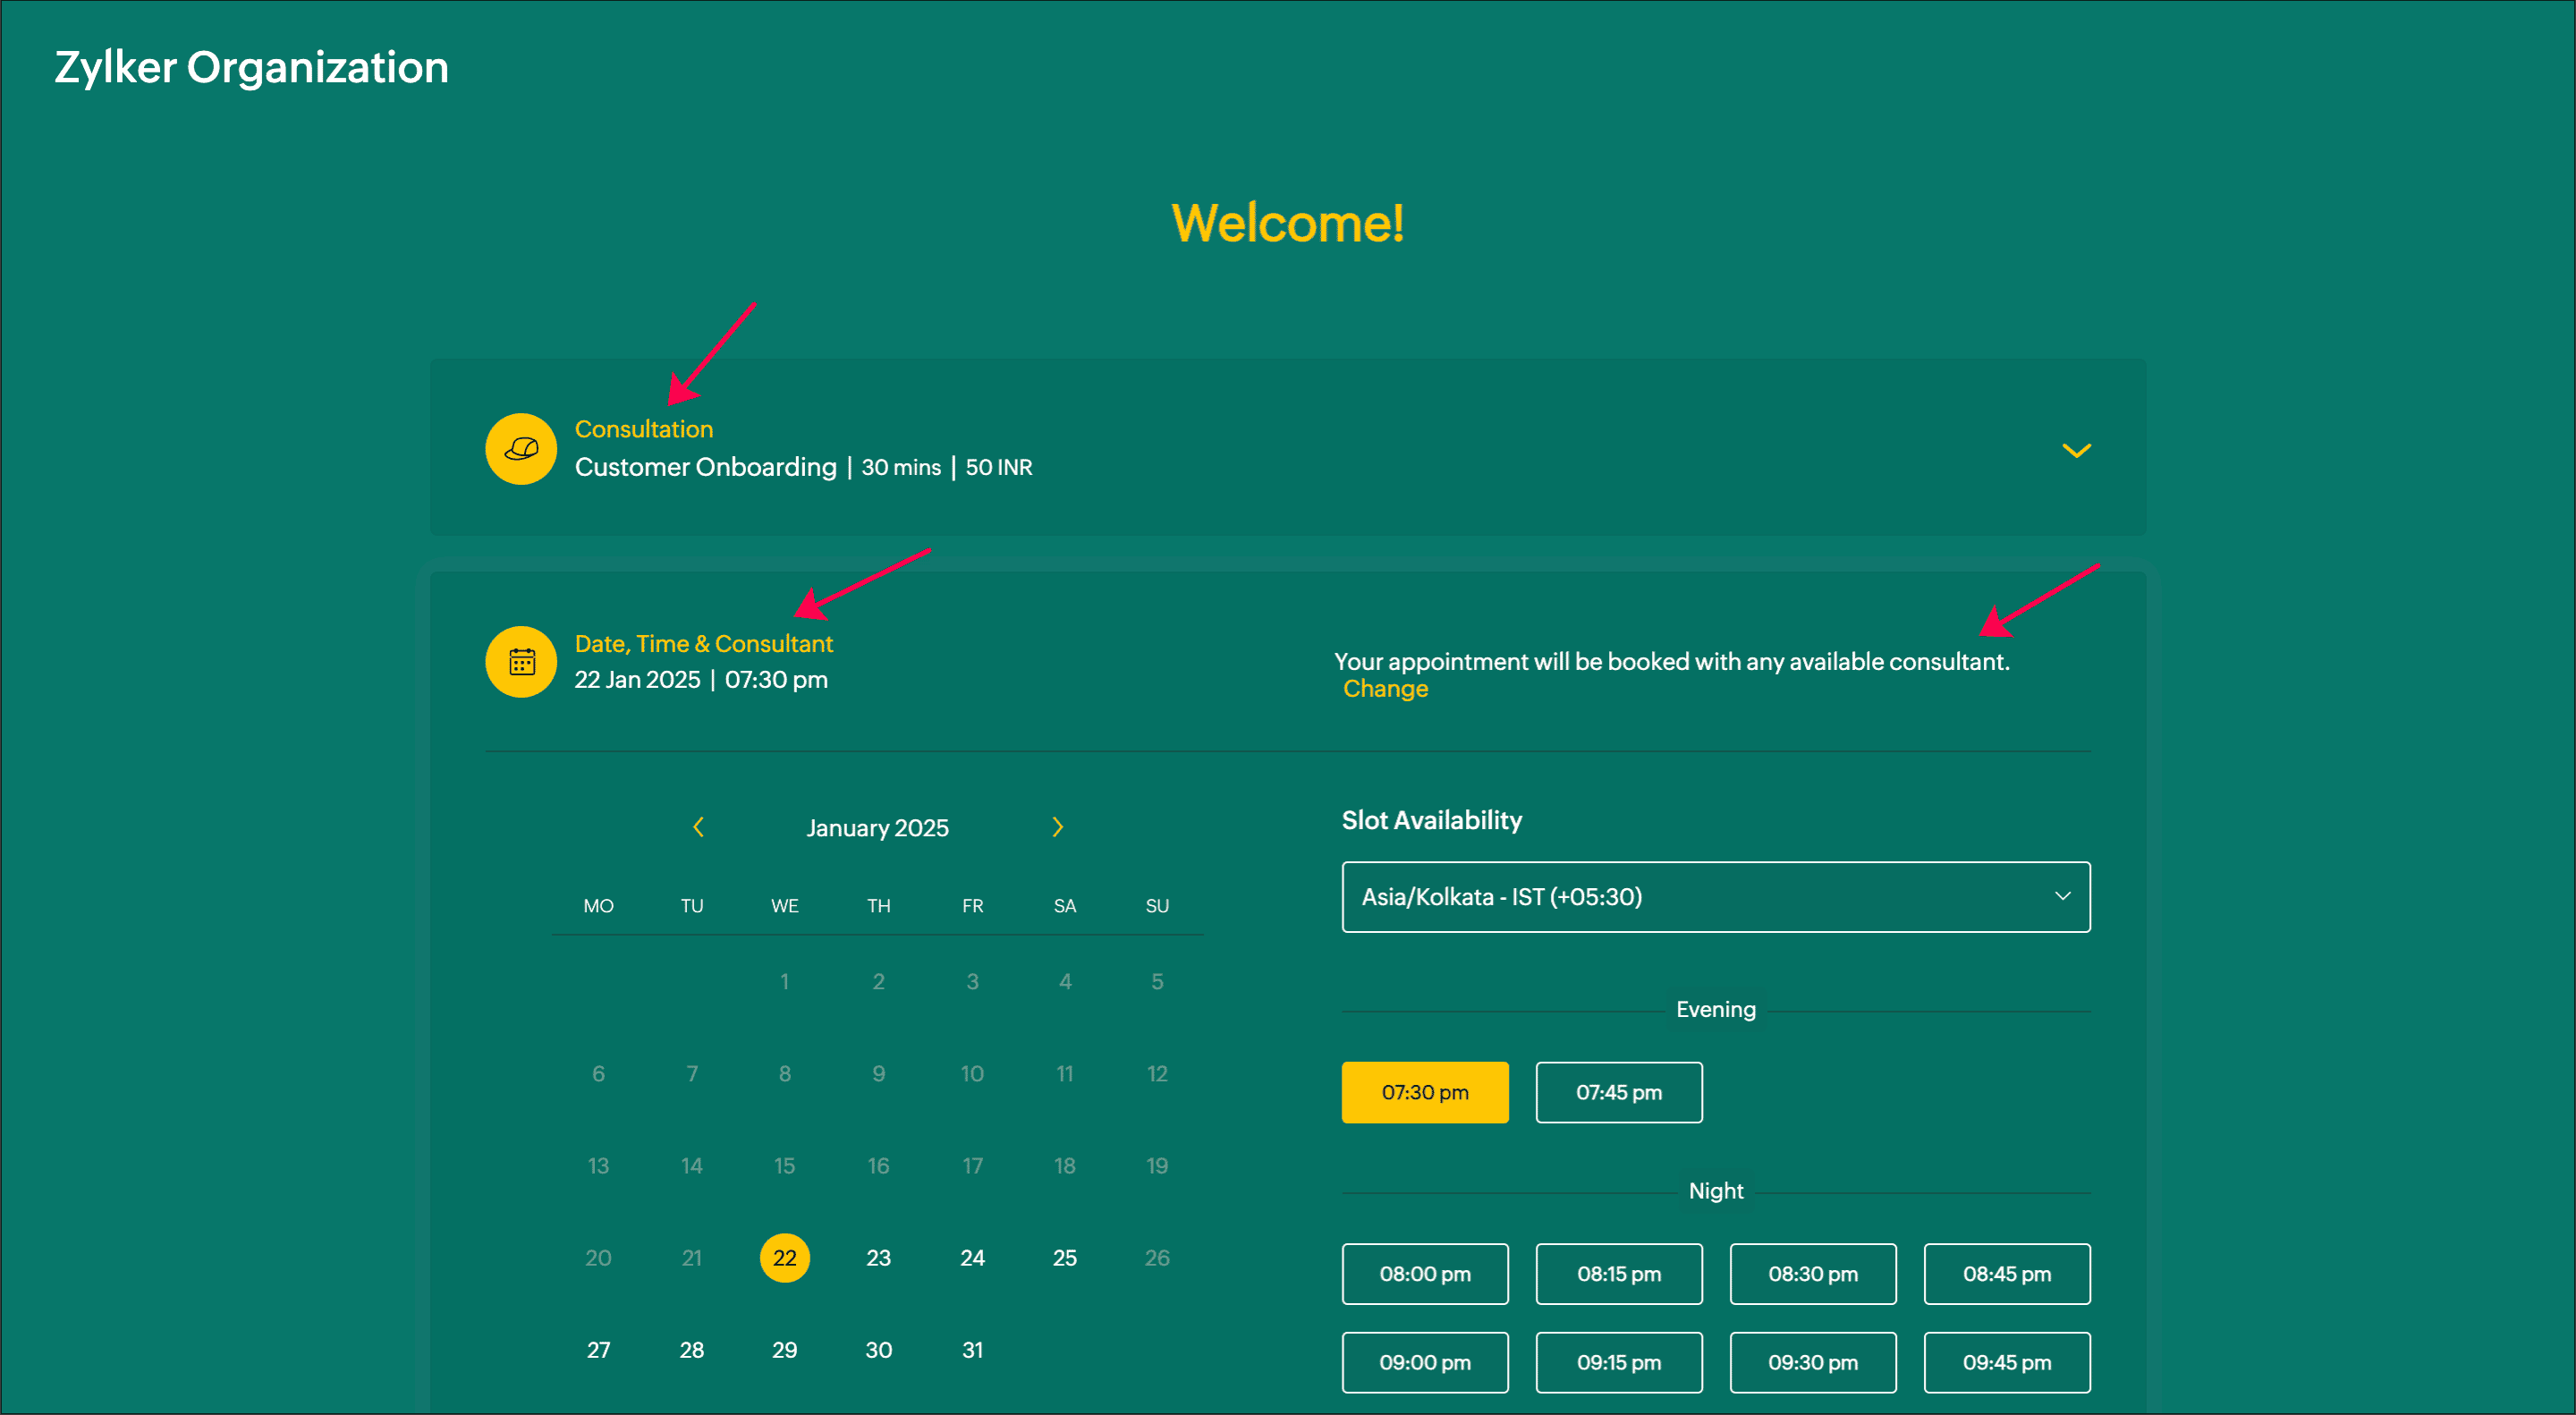Click the yellow calendar icon
Screen dimensions: 2576x1415
coord(520,662)
